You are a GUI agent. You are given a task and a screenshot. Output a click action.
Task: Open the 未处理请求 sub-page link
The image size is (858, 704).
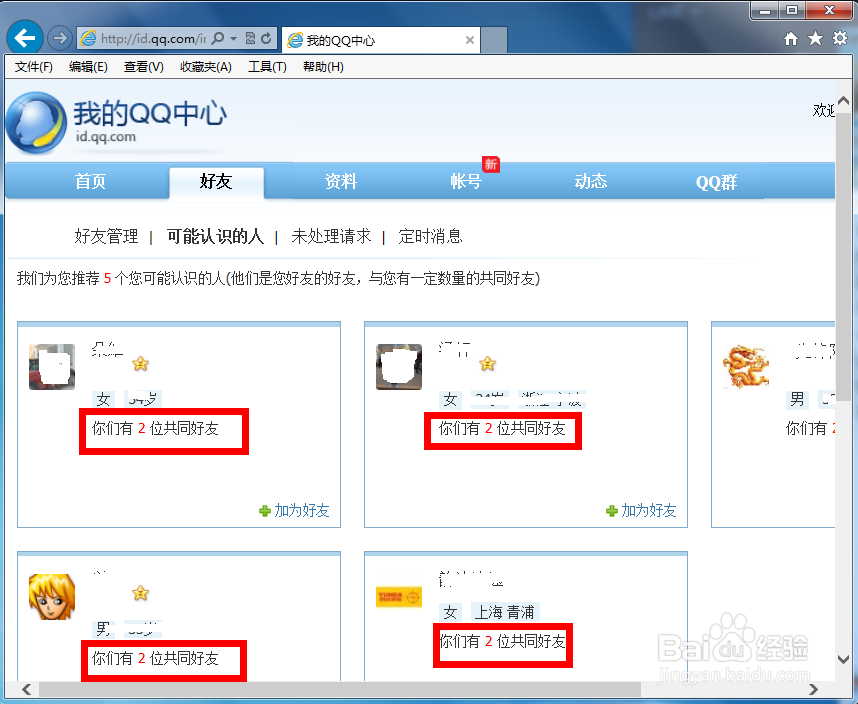coord(332,236)
